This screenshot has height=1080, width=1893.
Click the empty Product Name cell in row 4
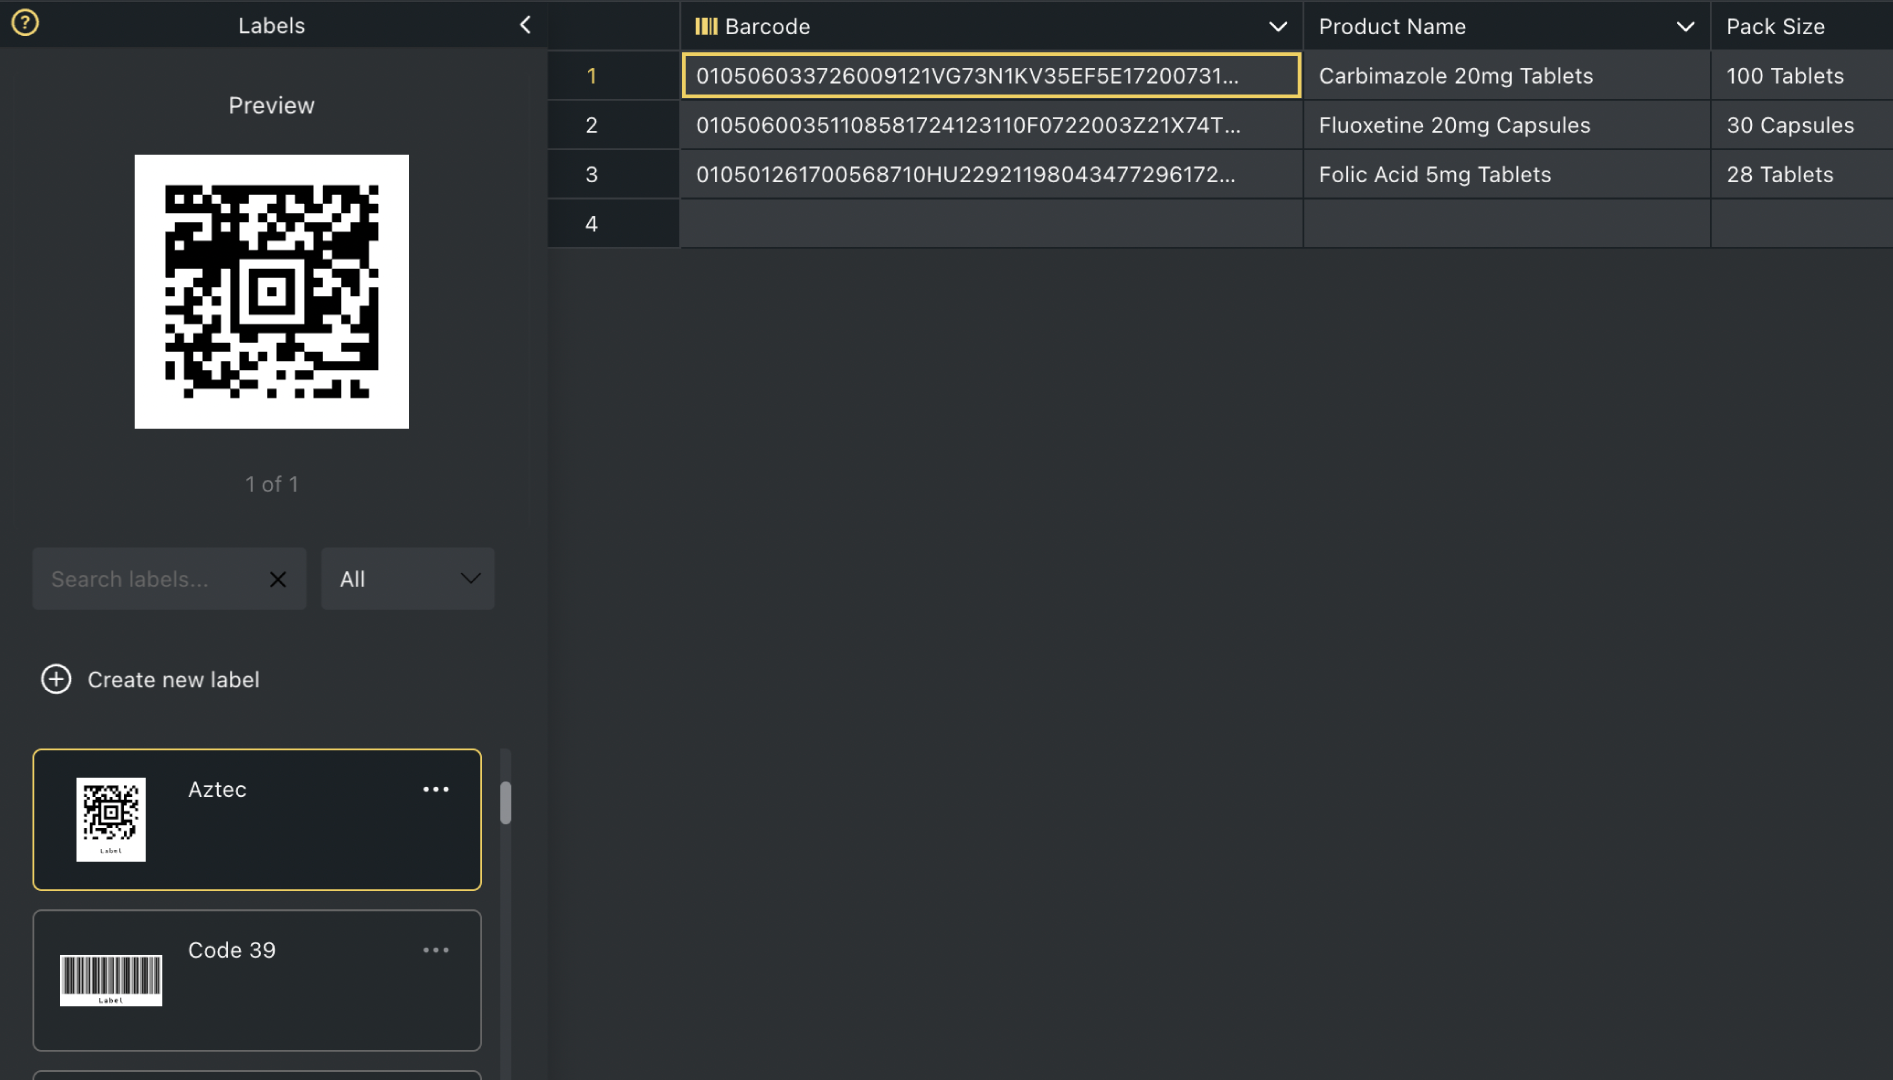point(1506,223)
